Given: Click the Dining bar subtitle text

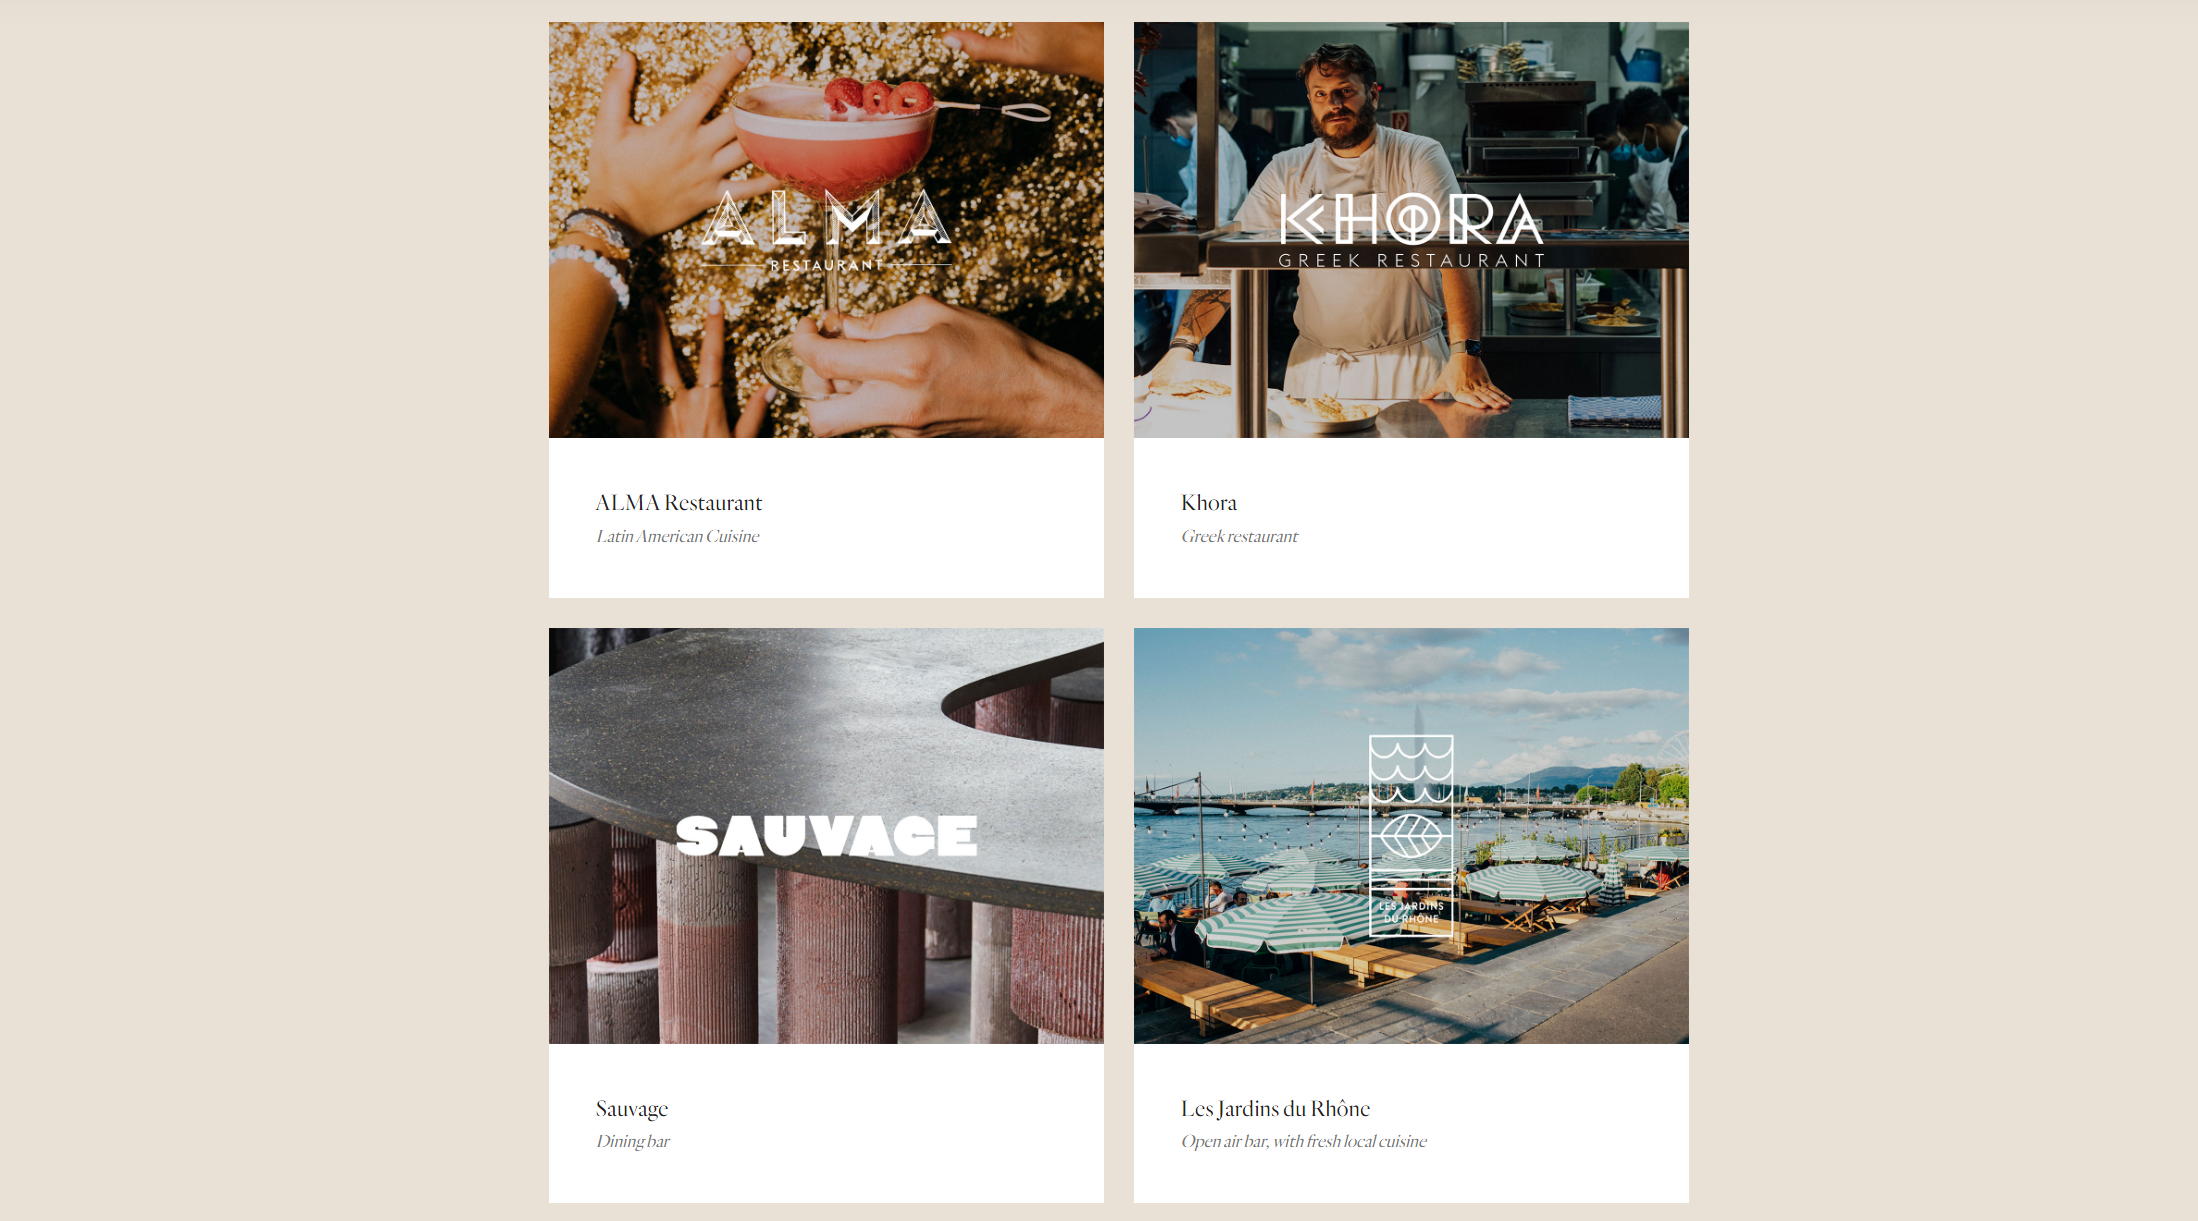Looking at the screenshot, I should click(632, 1141).
